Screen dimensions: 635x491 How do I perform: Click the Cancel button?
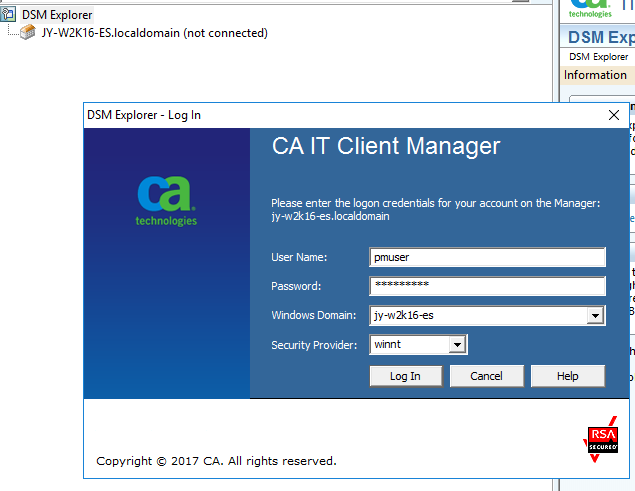click(486, 376)
